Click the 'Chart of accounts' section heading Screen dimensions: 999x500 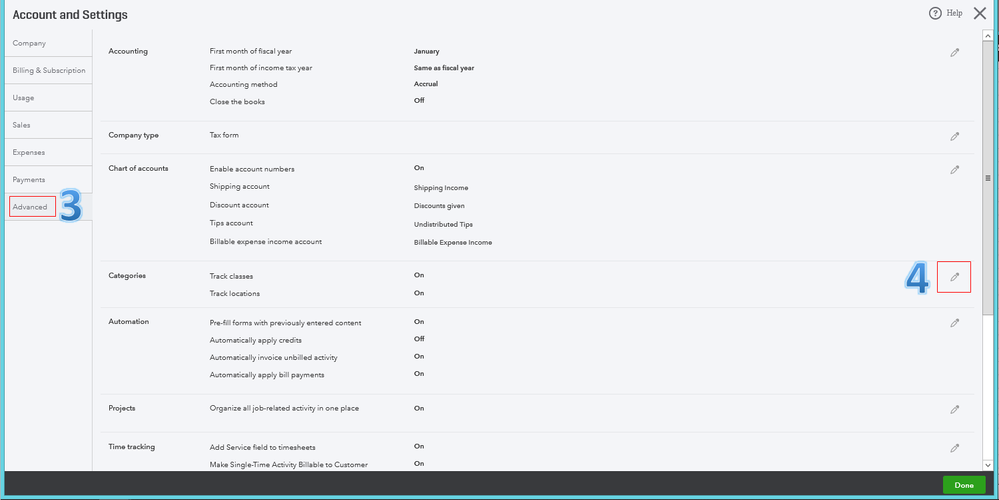pos(138,168)
